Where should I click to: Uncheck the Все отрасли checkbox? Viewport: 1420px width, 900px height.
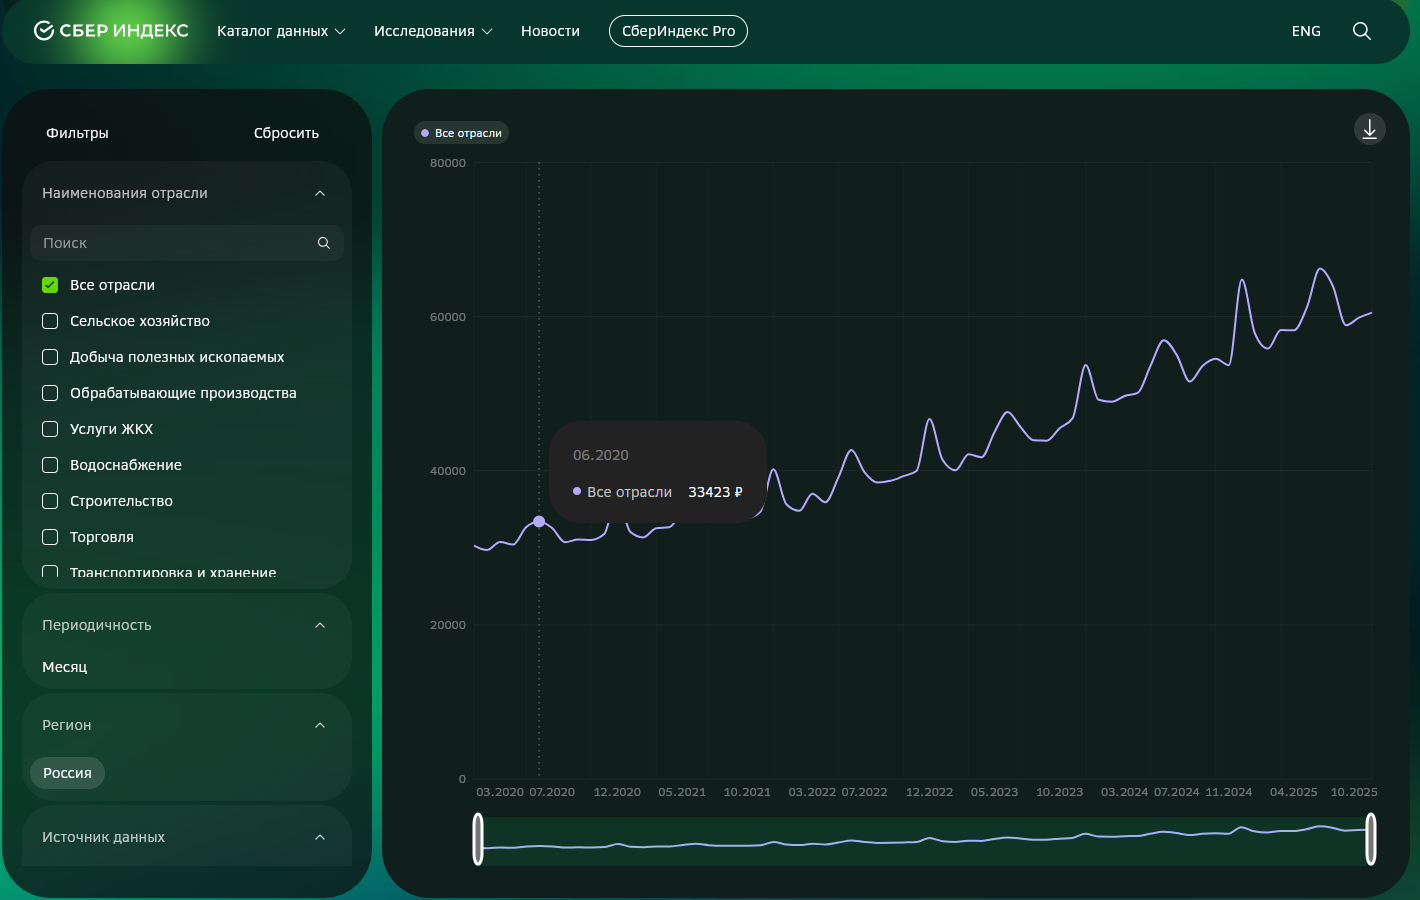click(x=50, y=285)
